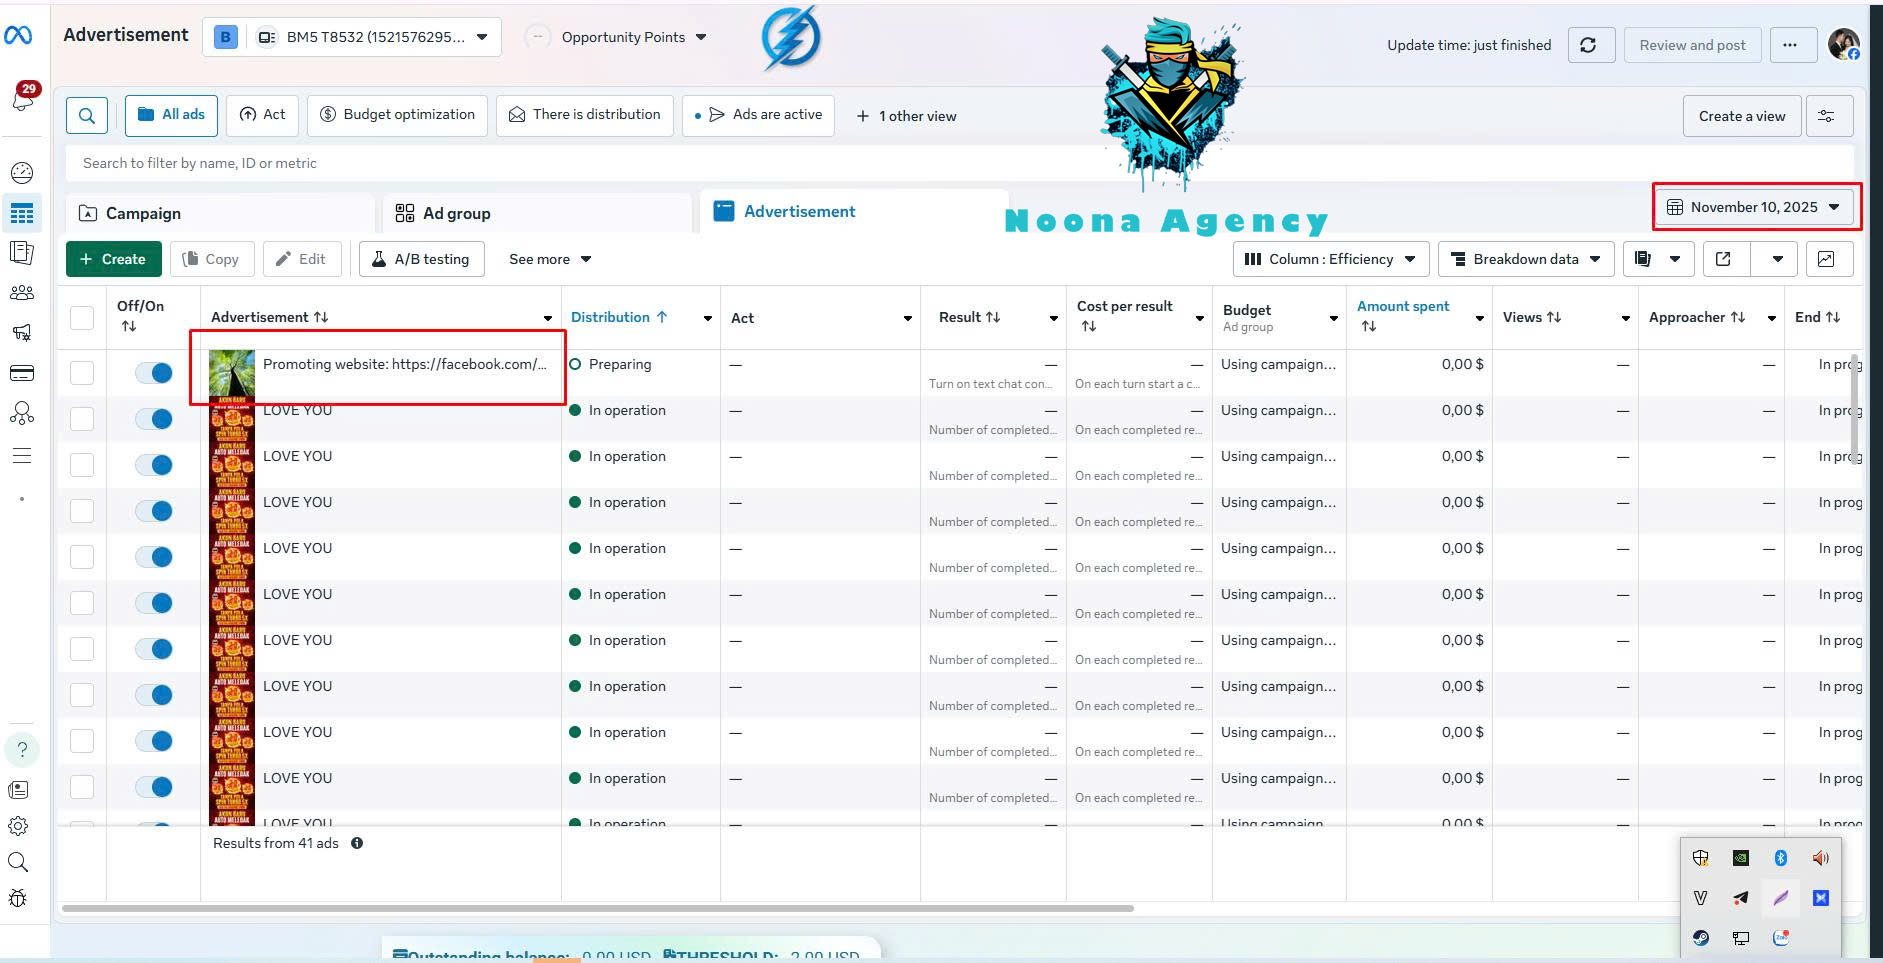Open the search magnifier in views bar
Viewport: 1883px width, 963px height.
87,115
